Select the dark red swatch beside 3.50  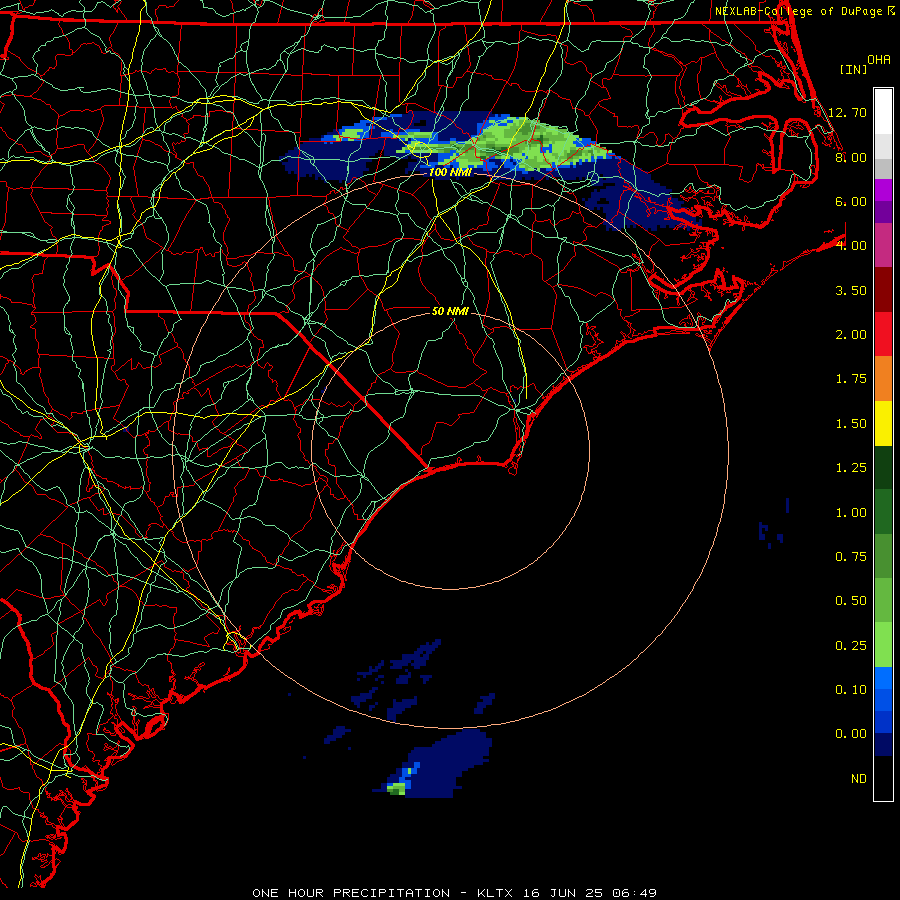coord(883,290)
